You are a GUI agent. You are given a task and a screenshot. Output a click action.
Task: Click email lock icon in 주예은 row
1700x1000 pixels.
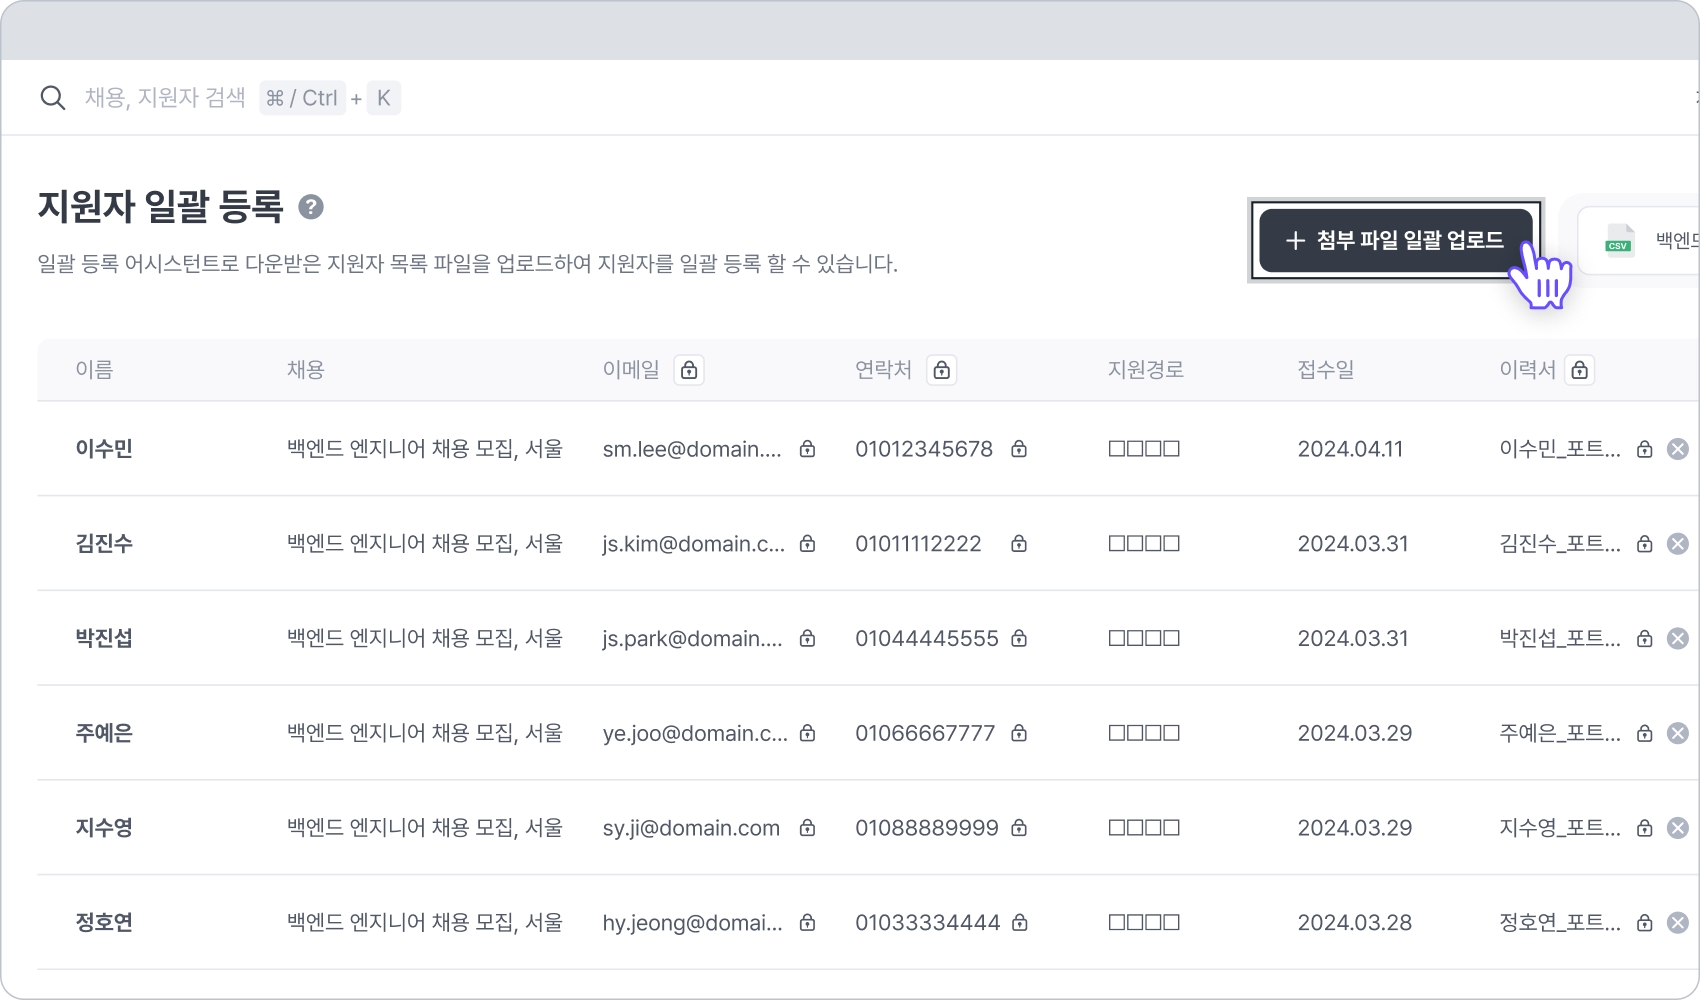pyautogui.click(x=807, y=733)
